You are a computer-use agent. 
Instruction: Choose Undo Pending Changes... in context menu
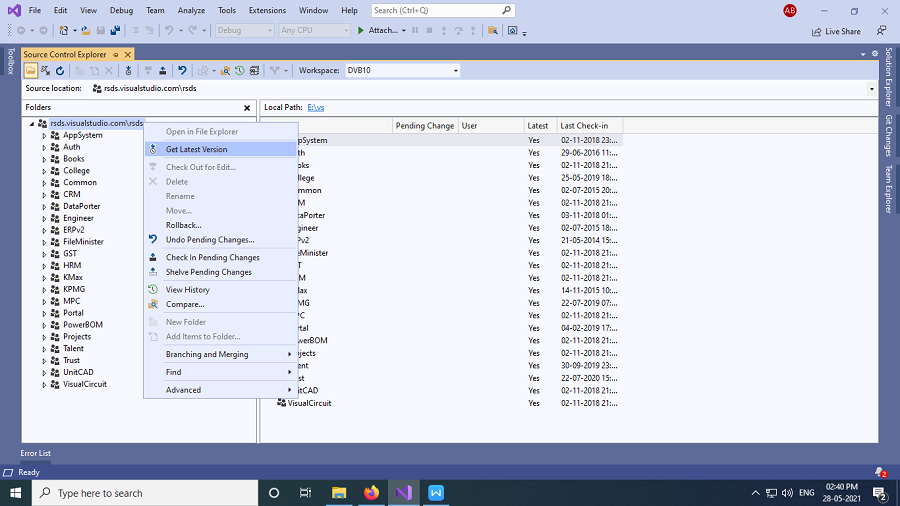click(221, 240)
